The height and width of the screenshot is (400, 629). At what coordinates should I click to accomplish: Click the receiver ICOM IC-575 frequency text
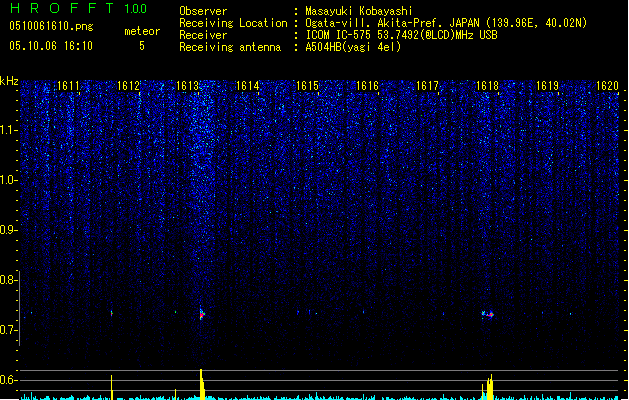coord(402,35)
